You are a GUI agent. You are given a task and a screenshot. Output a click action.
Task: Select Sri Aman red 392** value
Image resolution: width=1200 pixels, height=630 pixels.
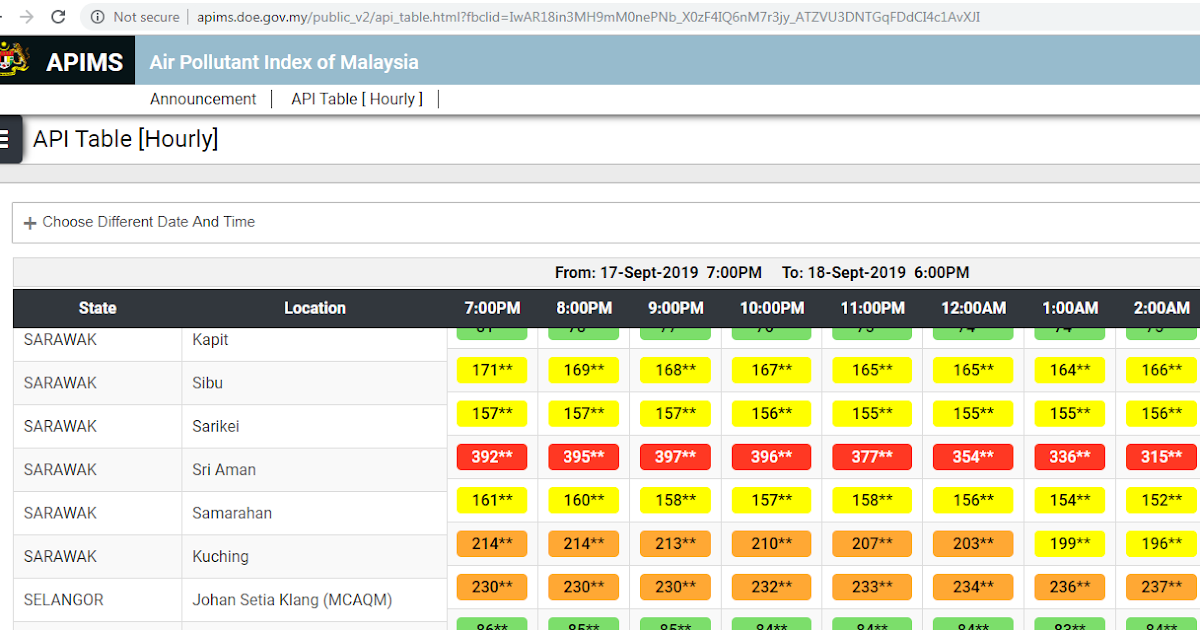[x=492, y=457]
